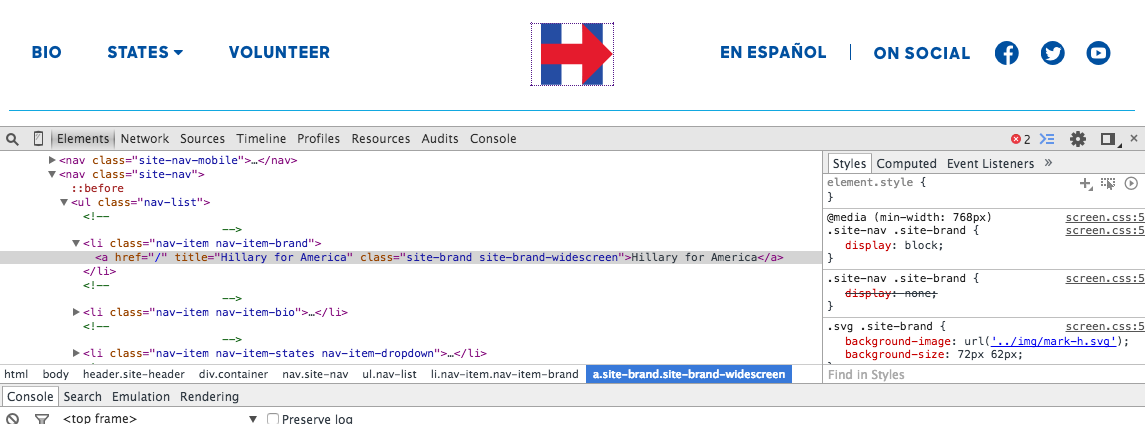Enable the Preserve log checkbox

(272, 419)
